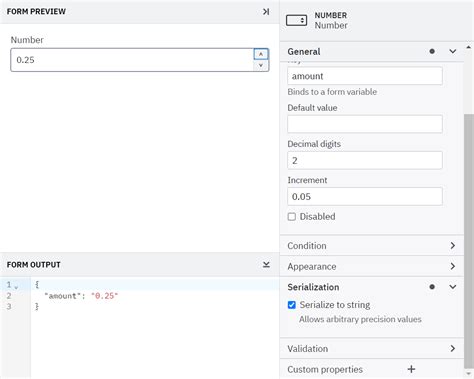The width and height of the screenshot is (474, 379).
Task: Open the Validation section
Action: tap(372, 349)
